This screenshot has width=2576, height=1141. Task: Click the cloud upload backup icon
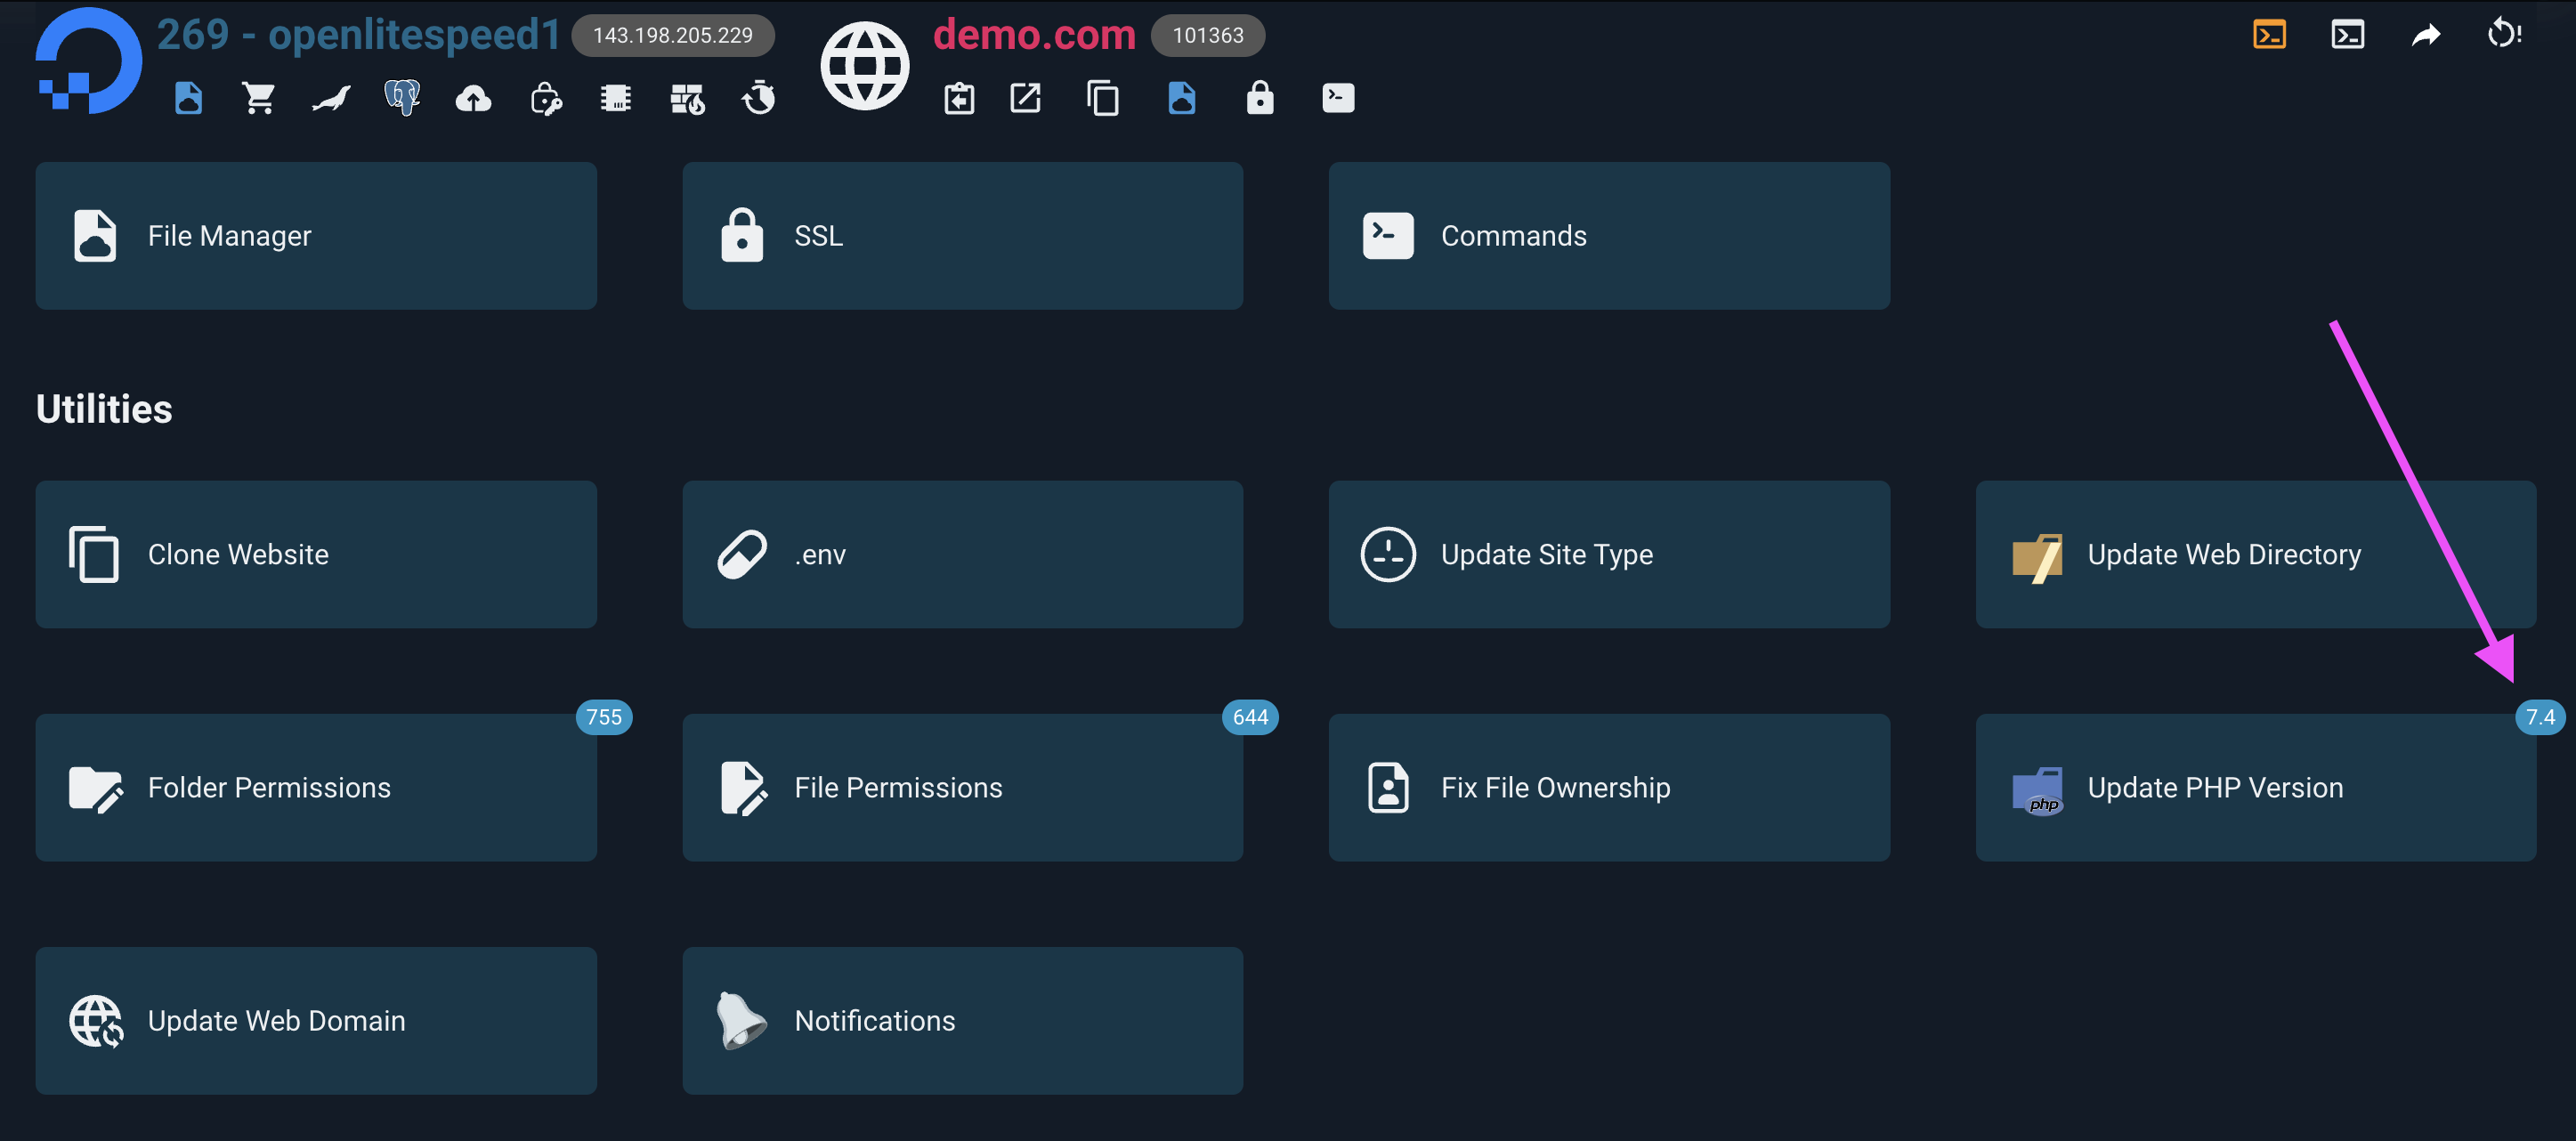click(x=473, y=98)
